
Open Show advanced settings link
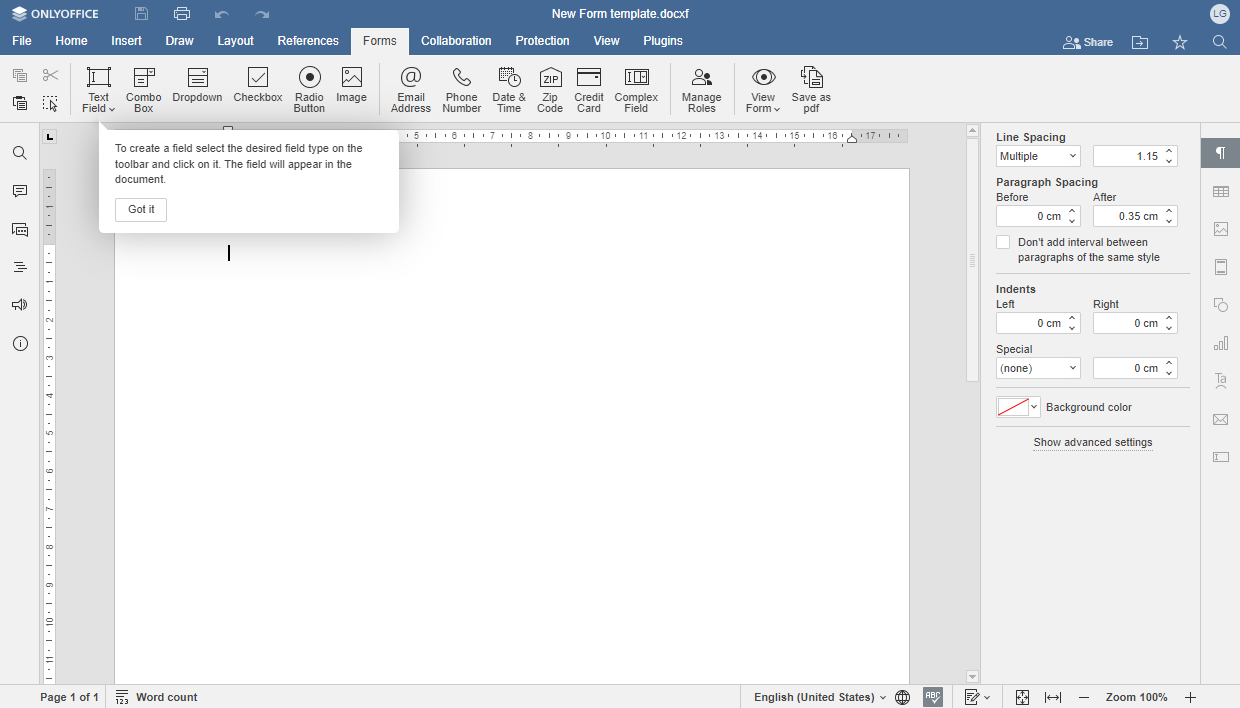[x=1093, y=442]
